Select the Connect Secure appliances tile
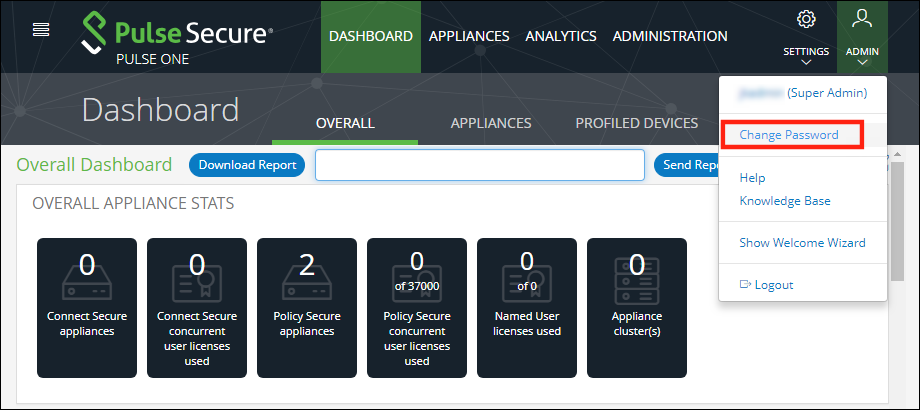Viewport: 920px width, 410px height. [87, 308]
